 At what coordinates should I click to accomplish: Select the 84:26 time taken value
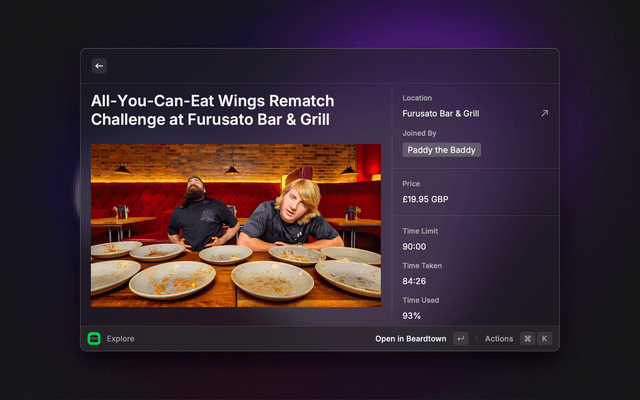click(414, 281)
